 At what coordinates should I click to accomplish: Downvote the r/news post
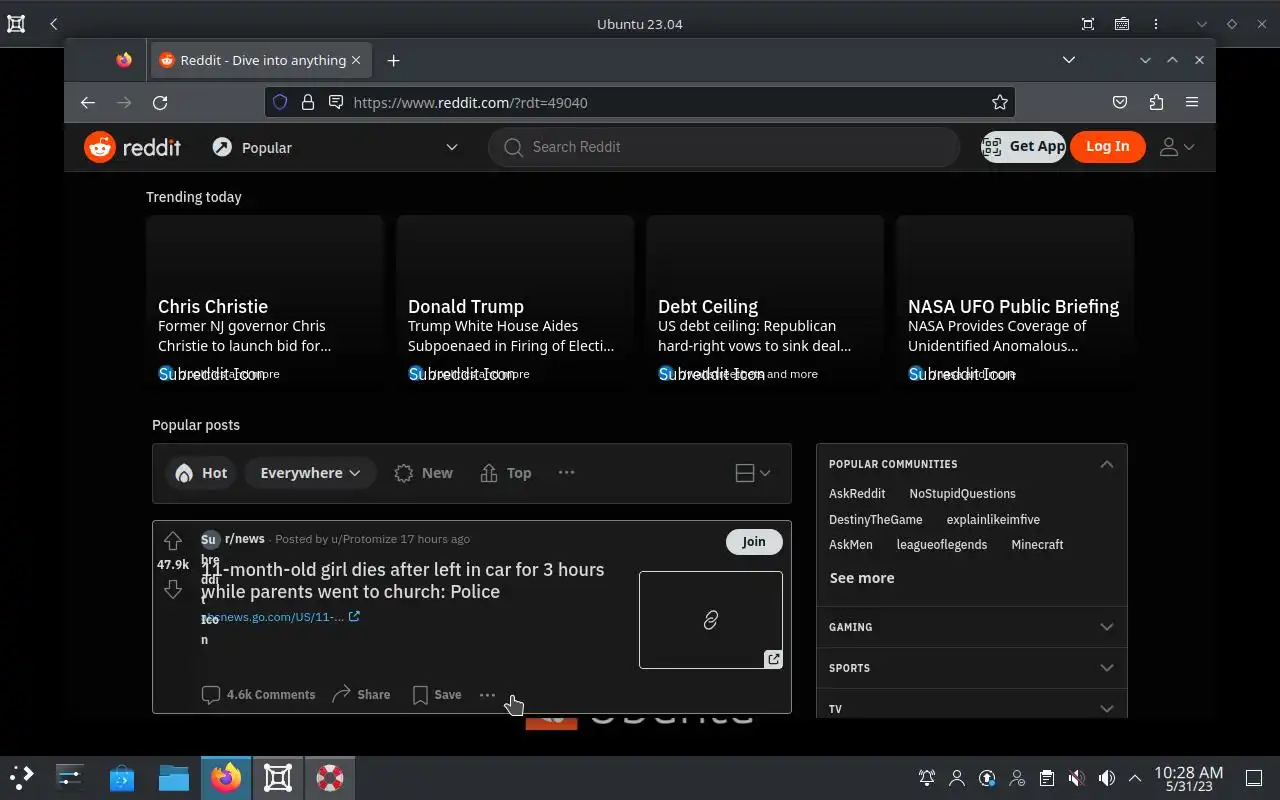click(x=173, y=589)
